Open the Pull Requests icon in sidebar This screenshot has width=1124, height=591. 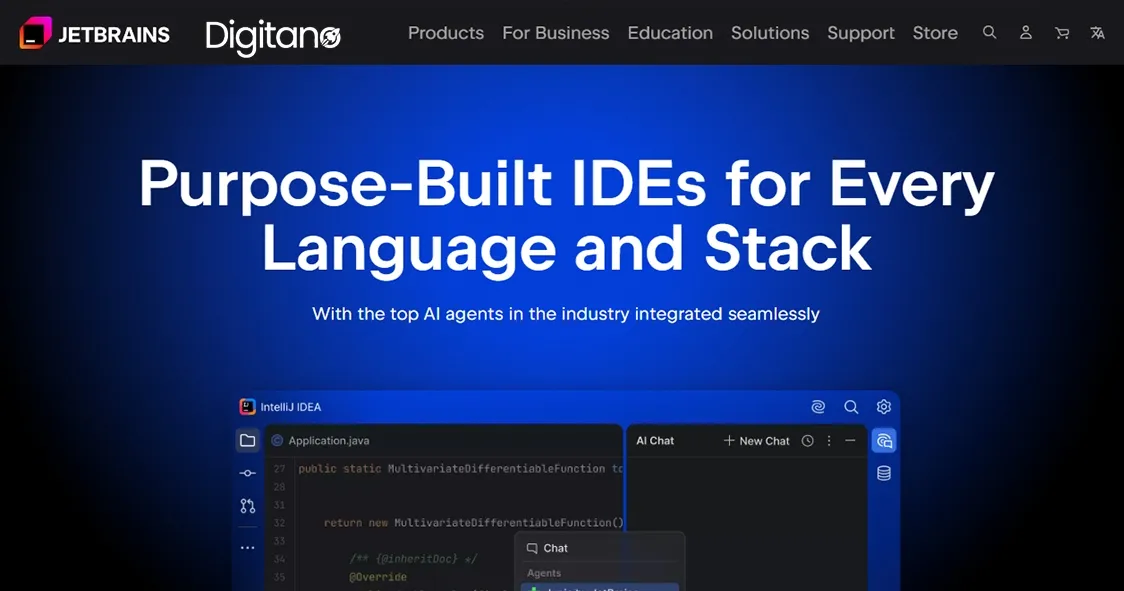[247, 506]
